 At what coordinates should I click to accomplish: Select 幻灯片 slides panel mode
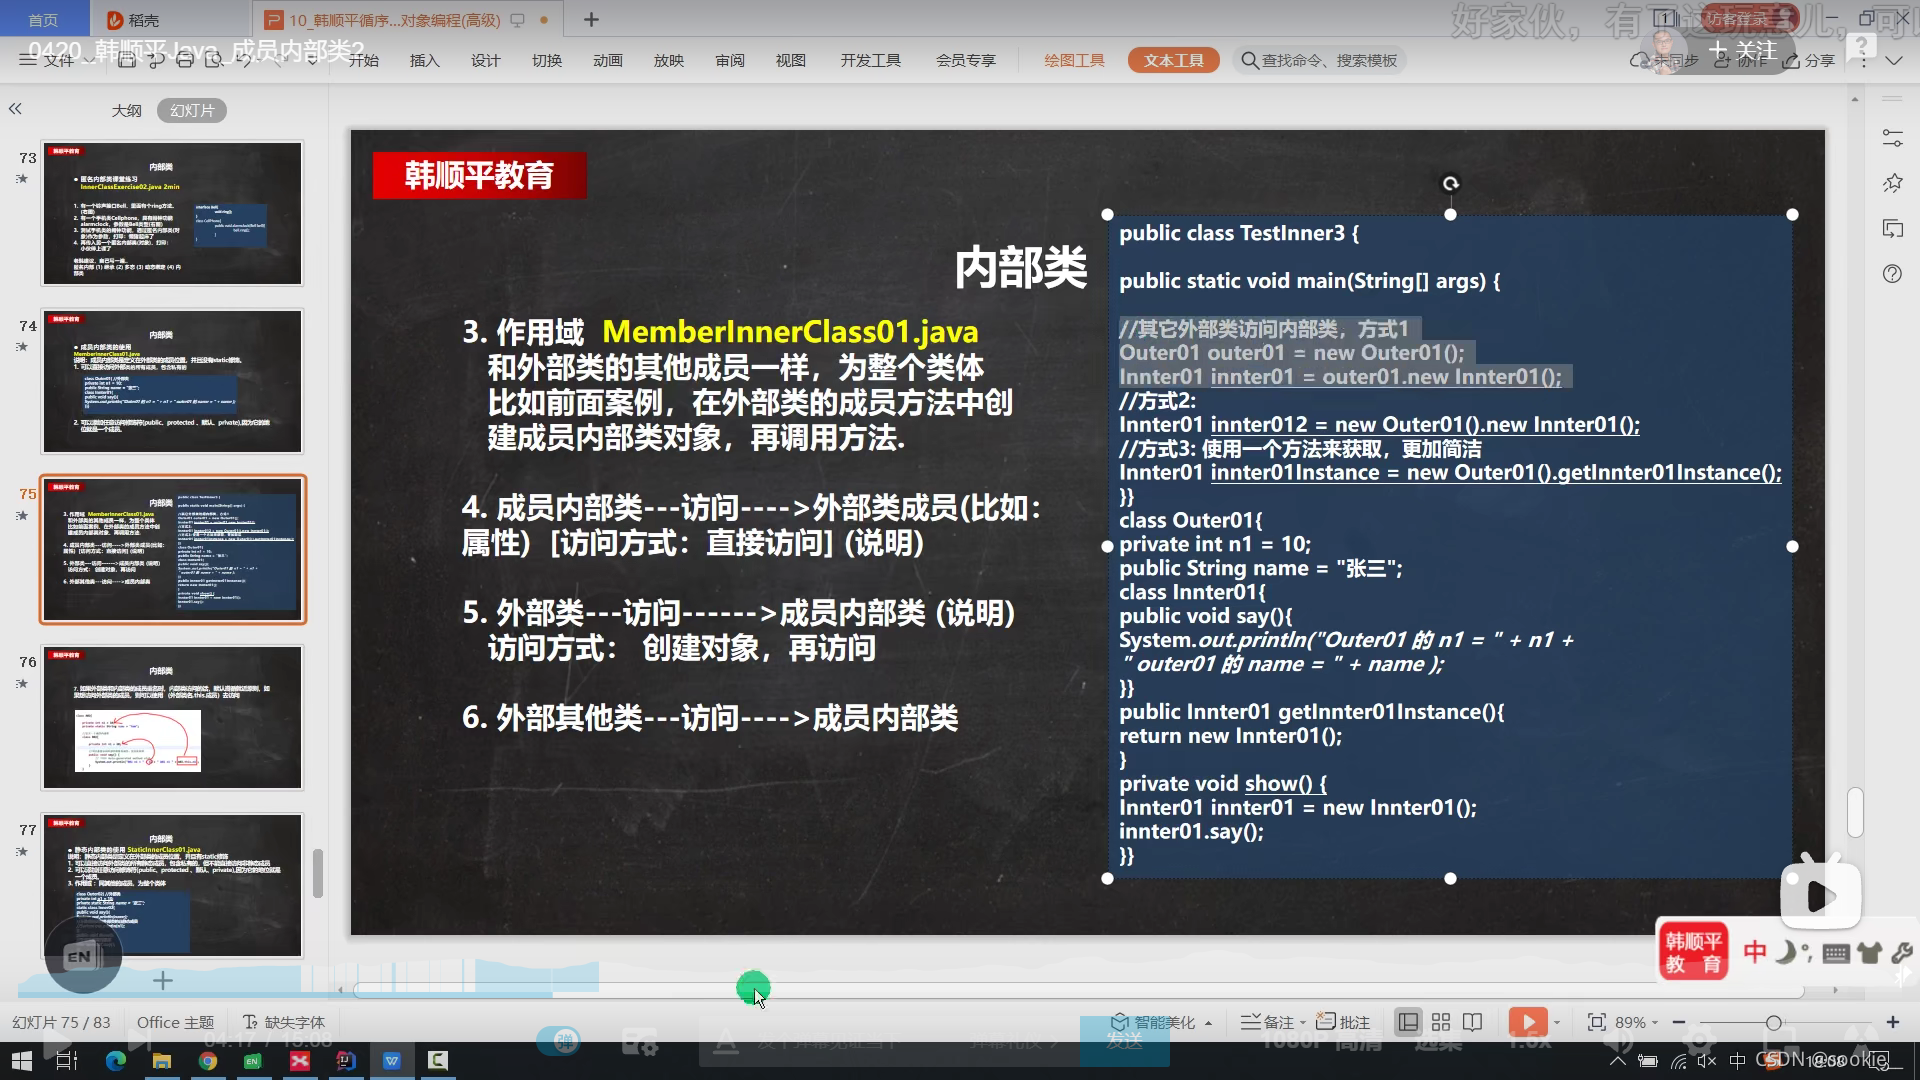point(192,110)
